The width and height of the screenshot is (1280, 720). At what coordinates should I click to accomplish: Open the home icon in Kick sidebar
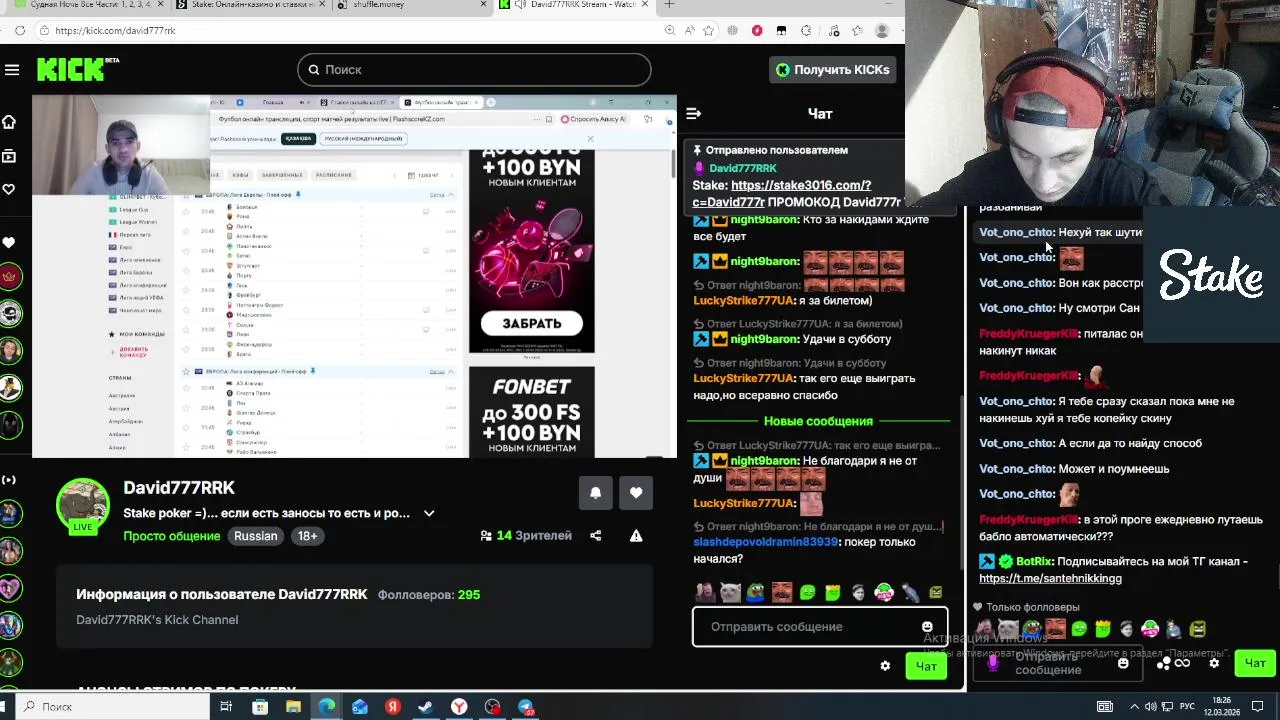[9, 122]
